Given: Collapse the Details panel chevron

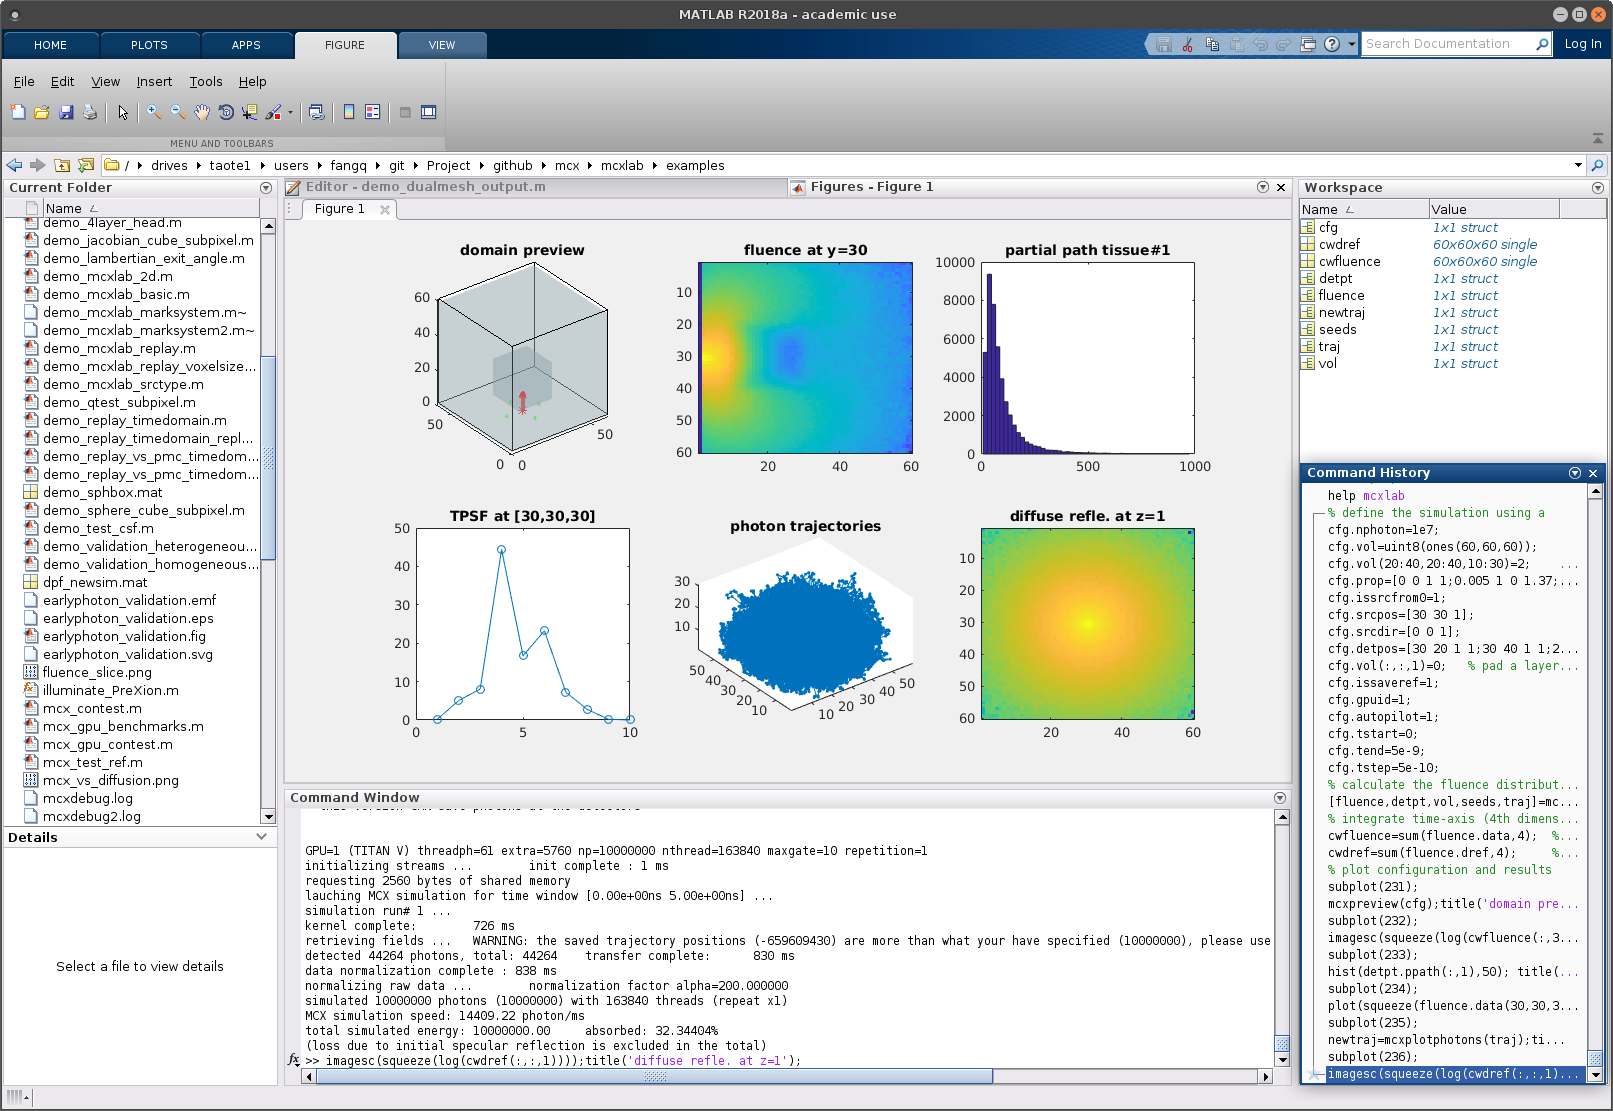Looking at the screenshot, I should click(x=262, y=837).
